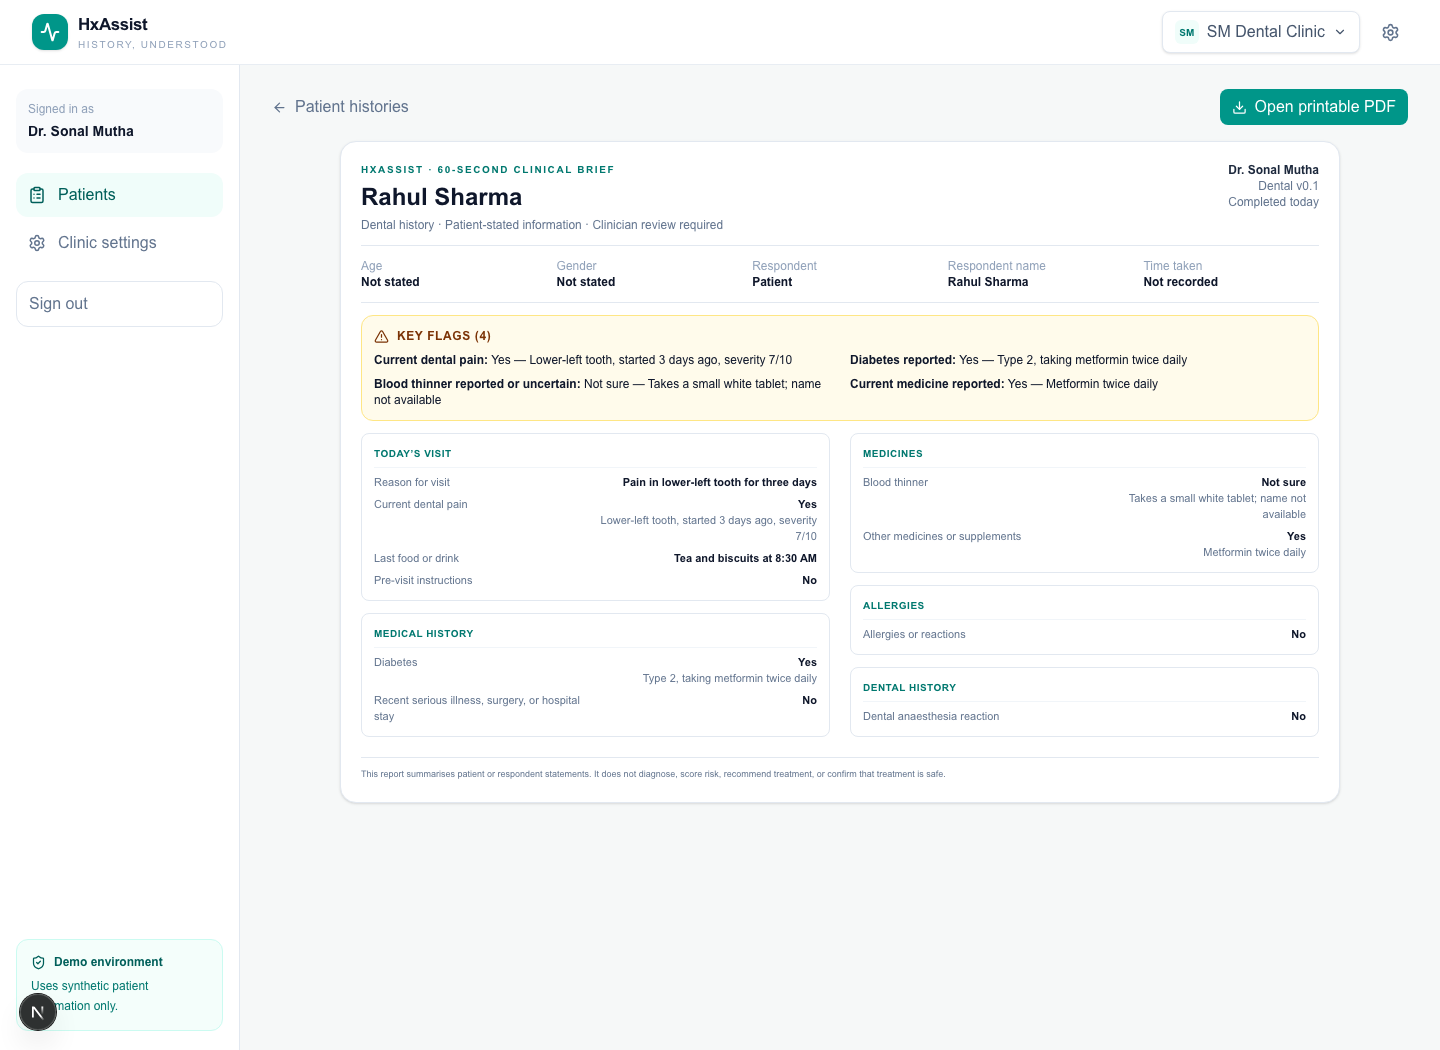Viewport: 1440px width, 1050px height.
Task: Click the Respondent 'Patient' value
Action: point(772,282)
